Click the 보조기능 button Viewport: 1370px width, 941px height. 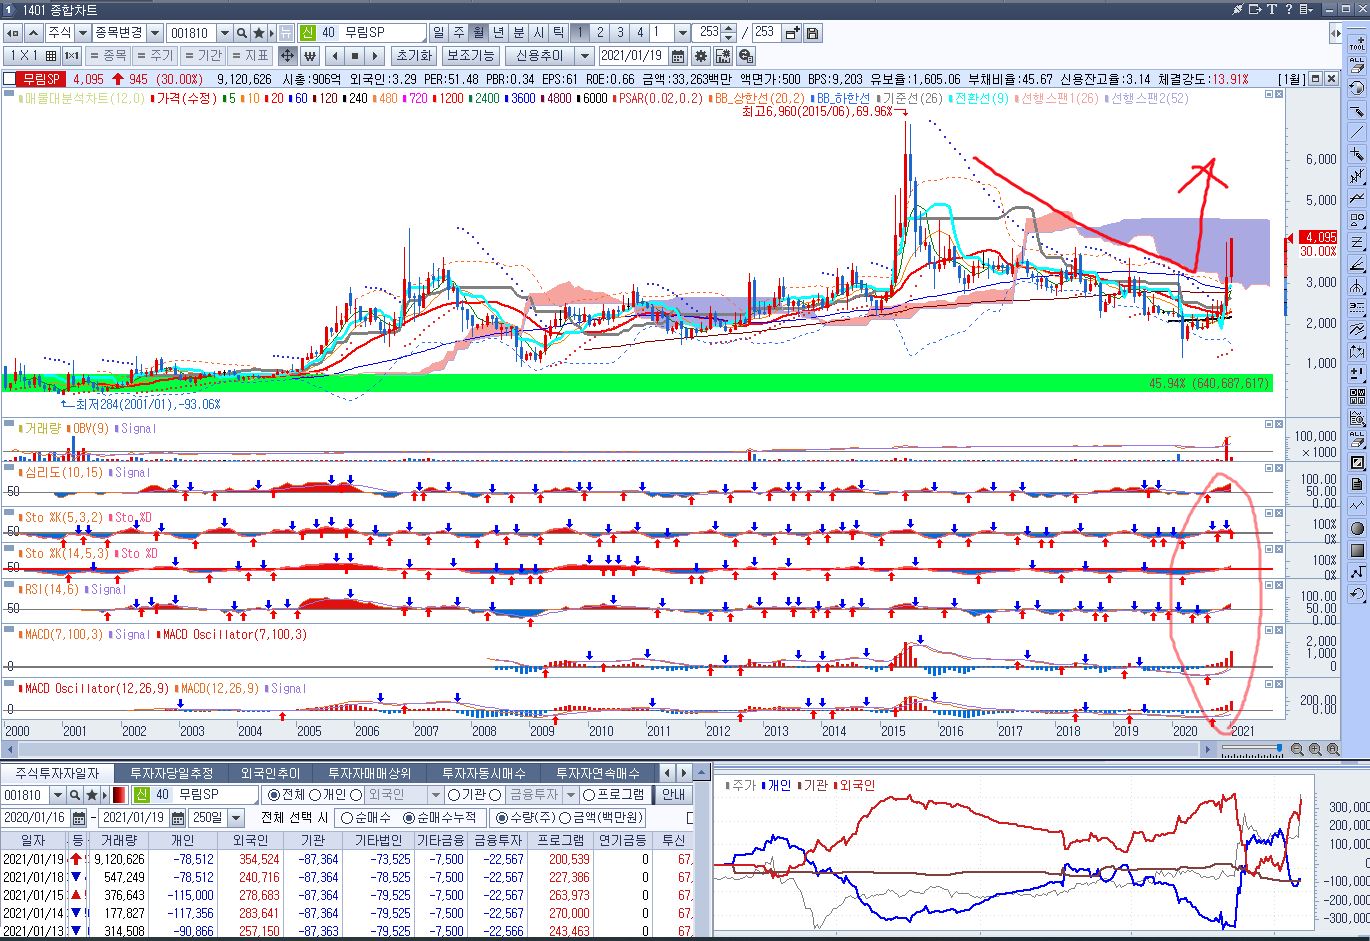point(470,56)
